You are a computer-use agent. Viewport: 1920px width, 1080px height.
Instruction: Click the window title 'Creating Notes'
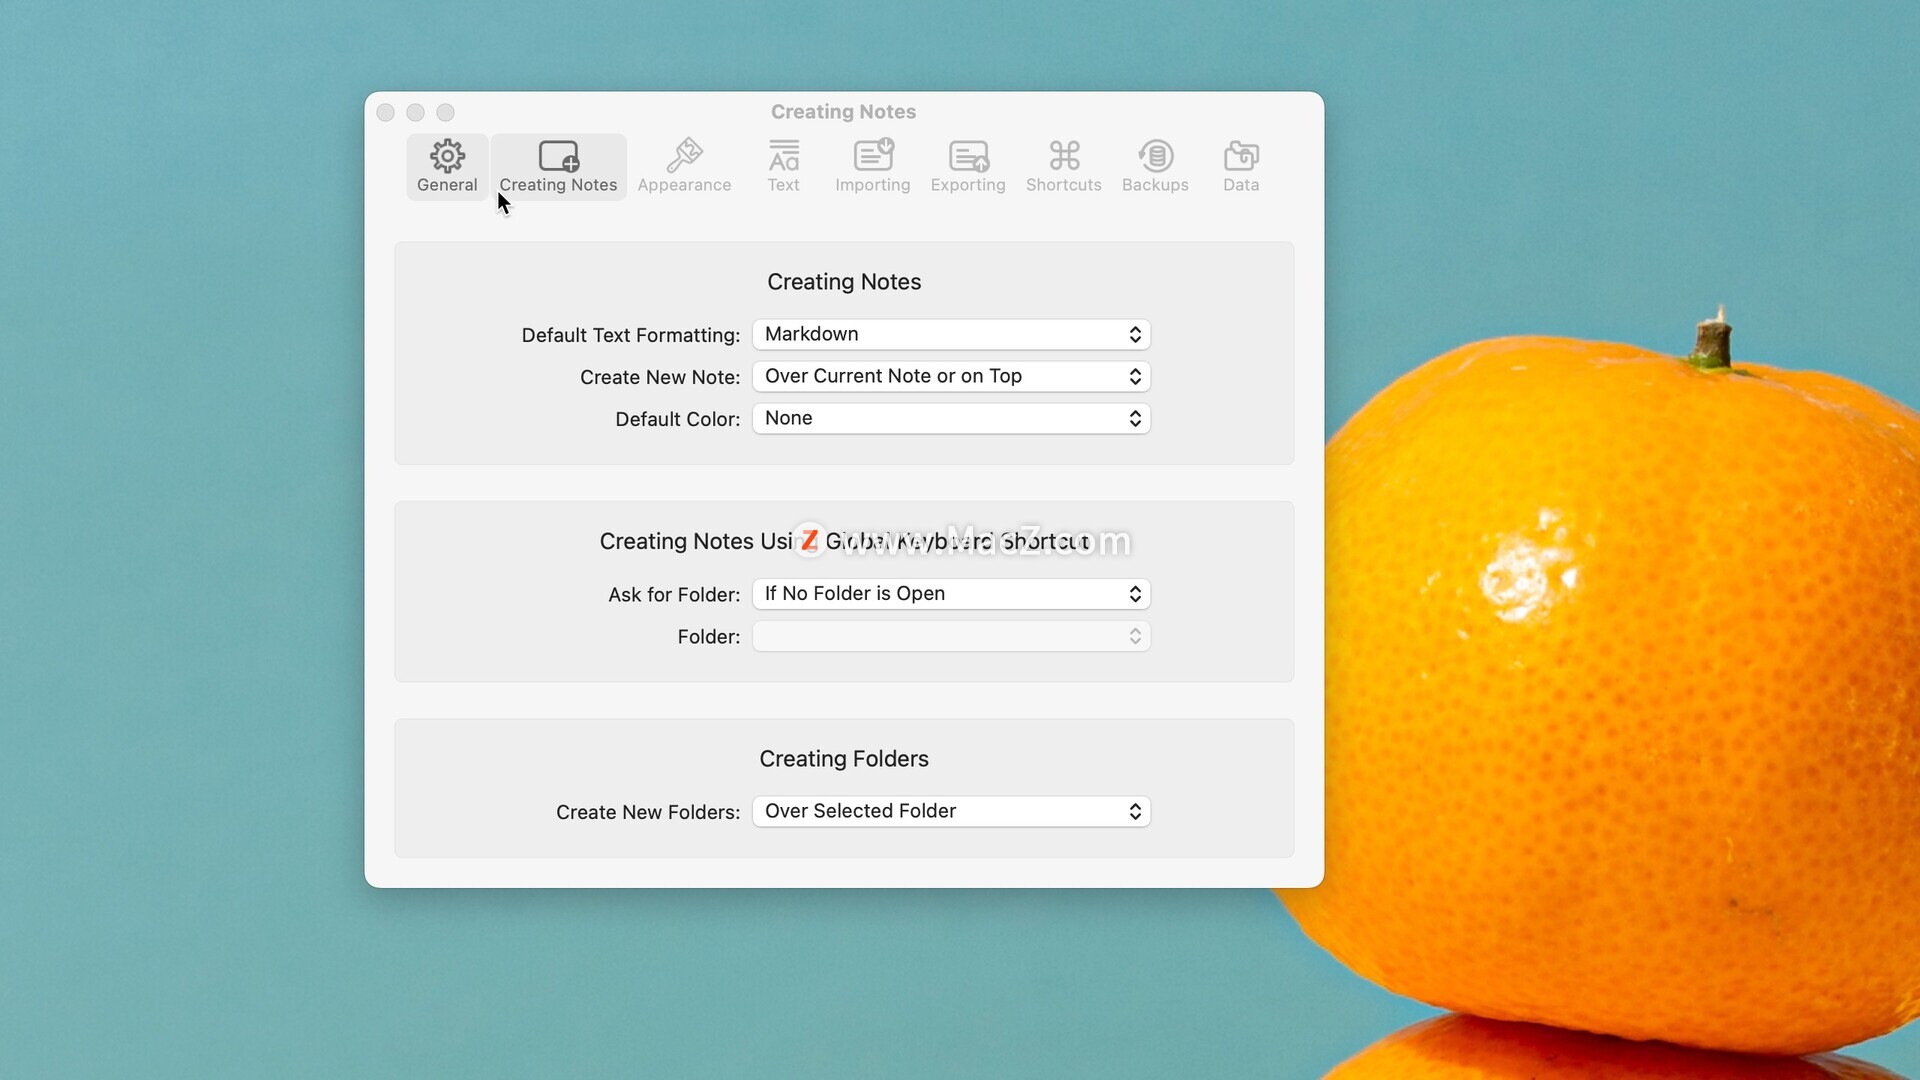click(844, 112)
